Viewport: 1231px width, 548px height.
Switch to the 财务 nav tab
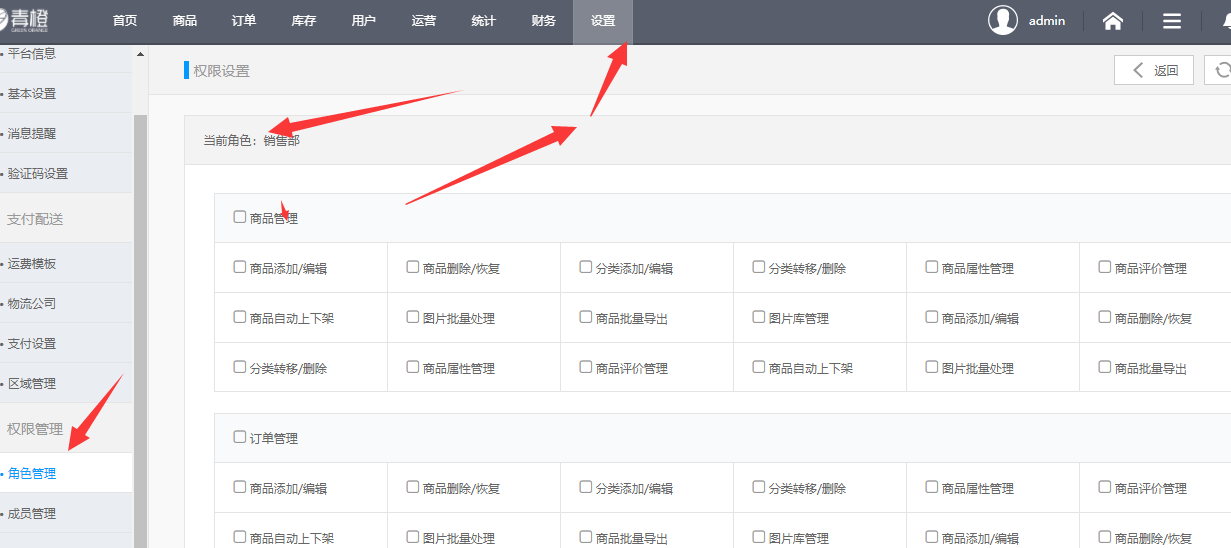(x=544, y=21)
